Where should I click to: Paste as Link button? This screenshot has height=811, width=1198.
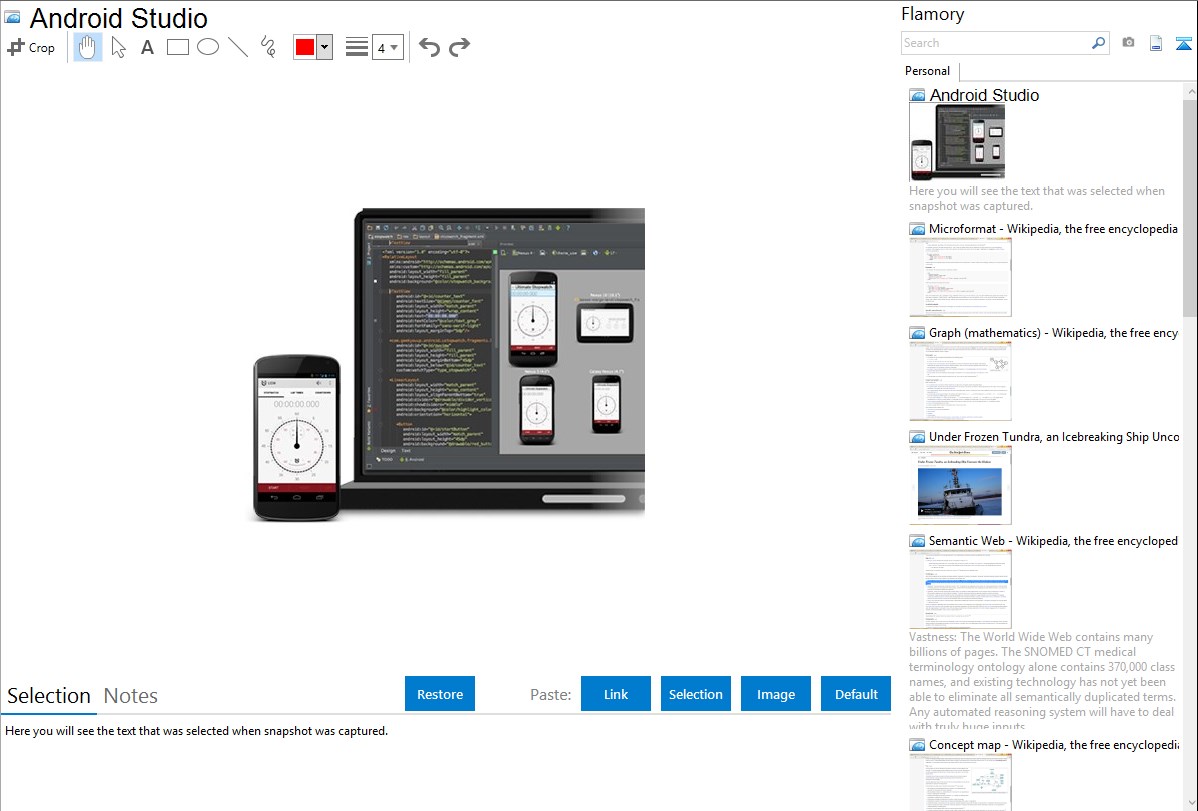coord(616,694)
